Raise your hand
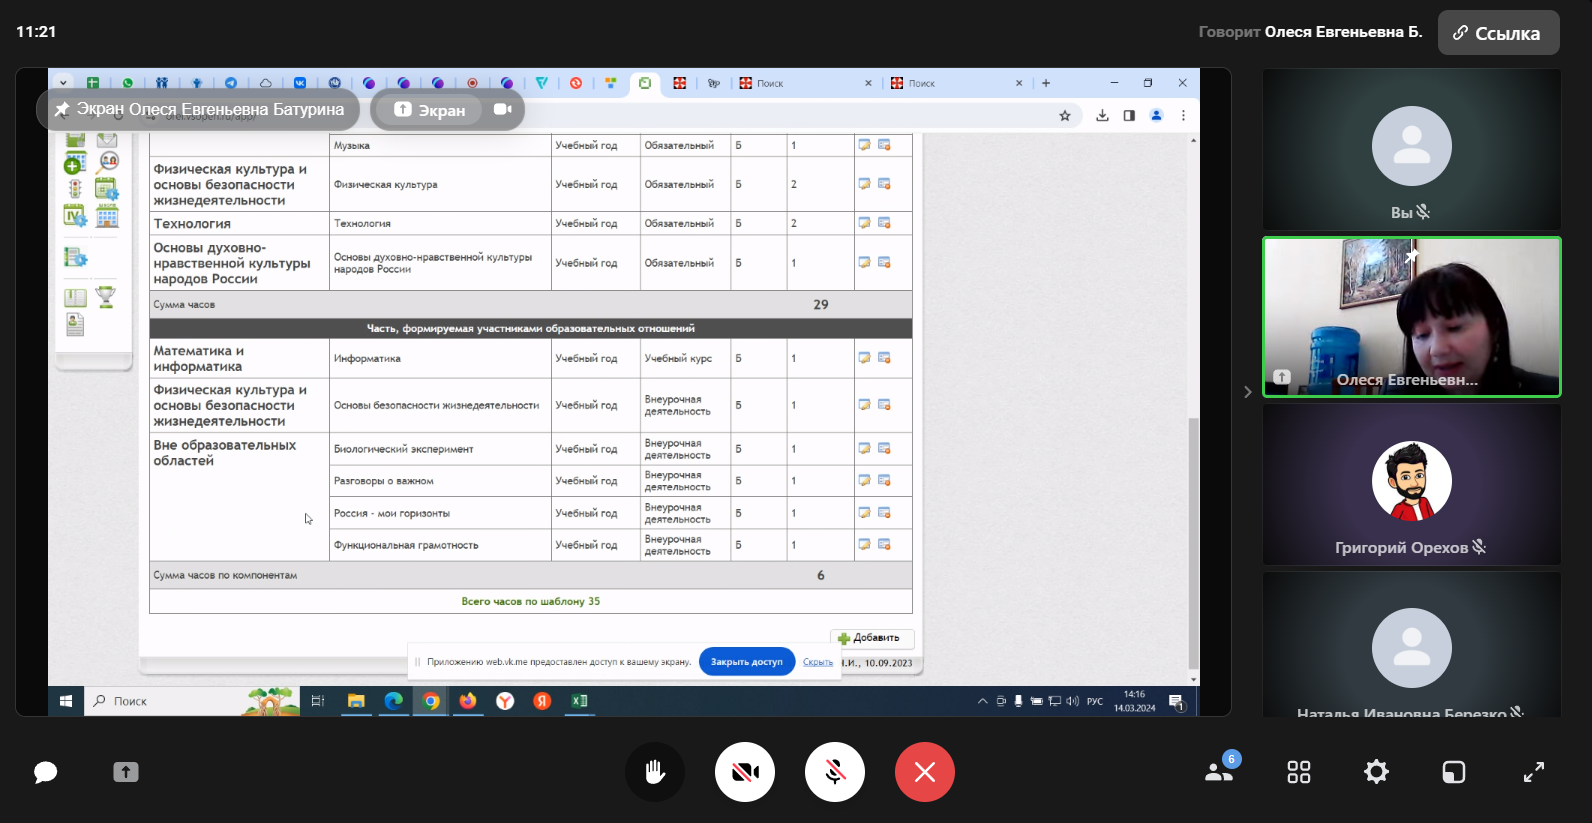This screenshot has width=1592, height=823. [x=655, y=772]
